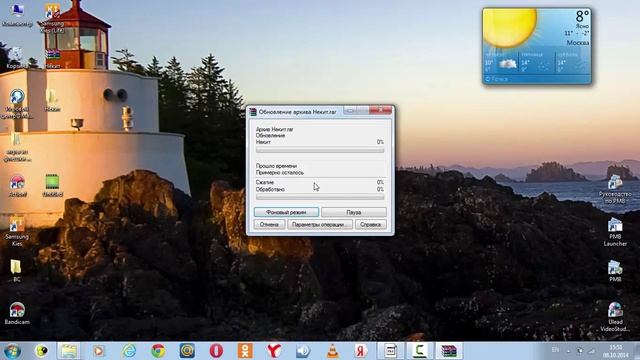Cancel archiving with the Отмена button
Screen dimensions: 640x360
[x=269, y=224]
